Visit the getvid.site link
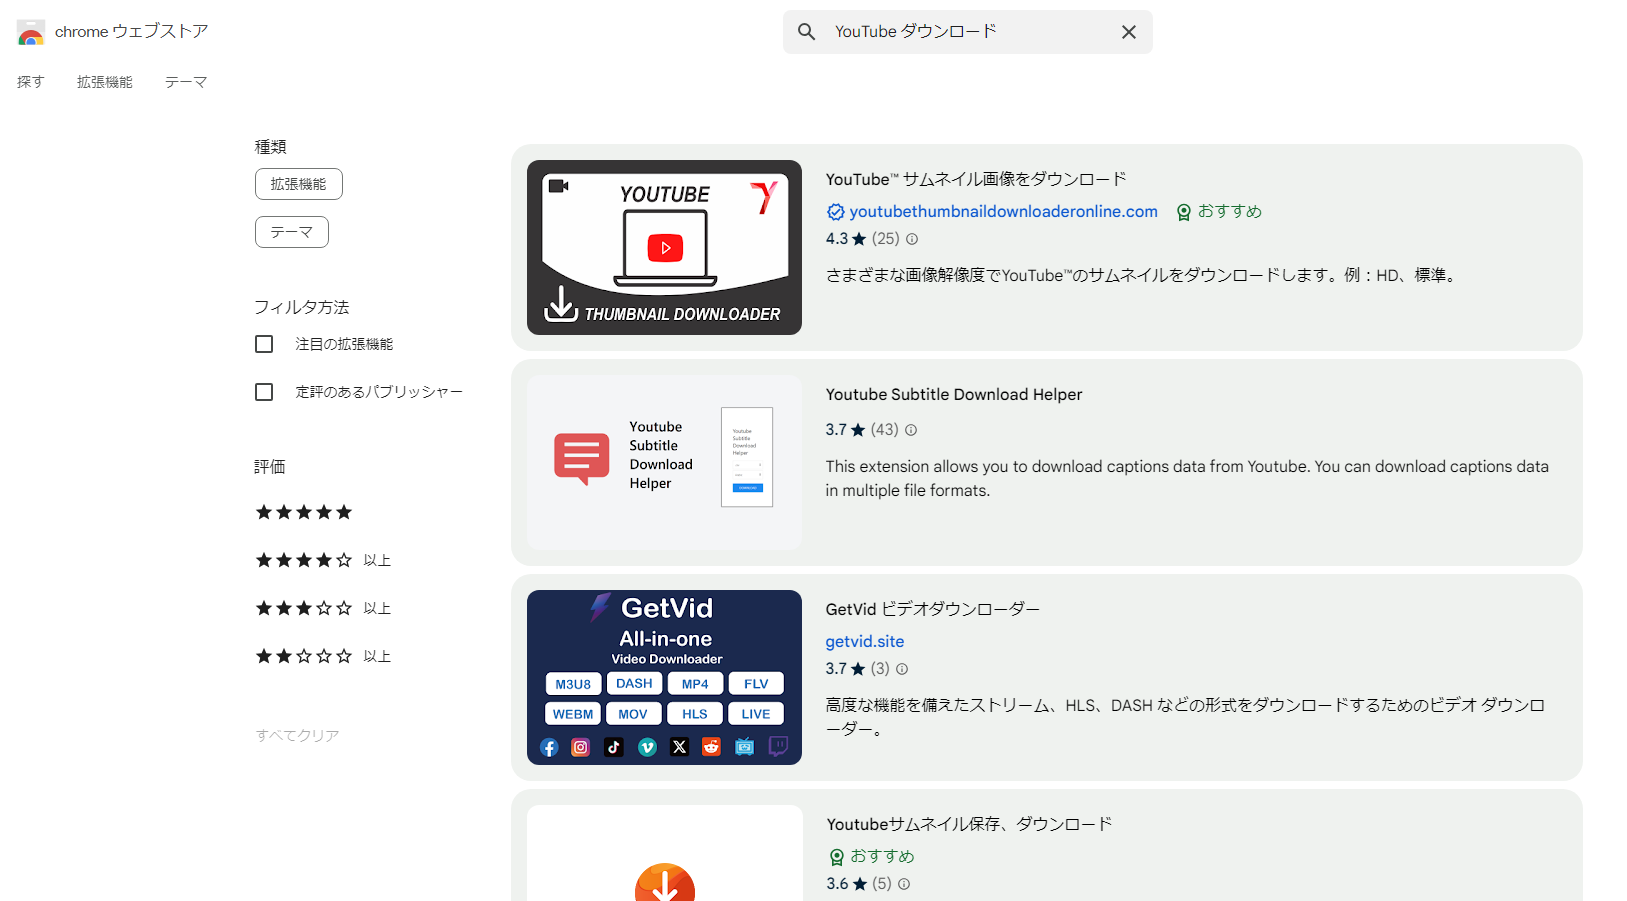Viewport: 1627px width, 901px height. coord(864,641)
